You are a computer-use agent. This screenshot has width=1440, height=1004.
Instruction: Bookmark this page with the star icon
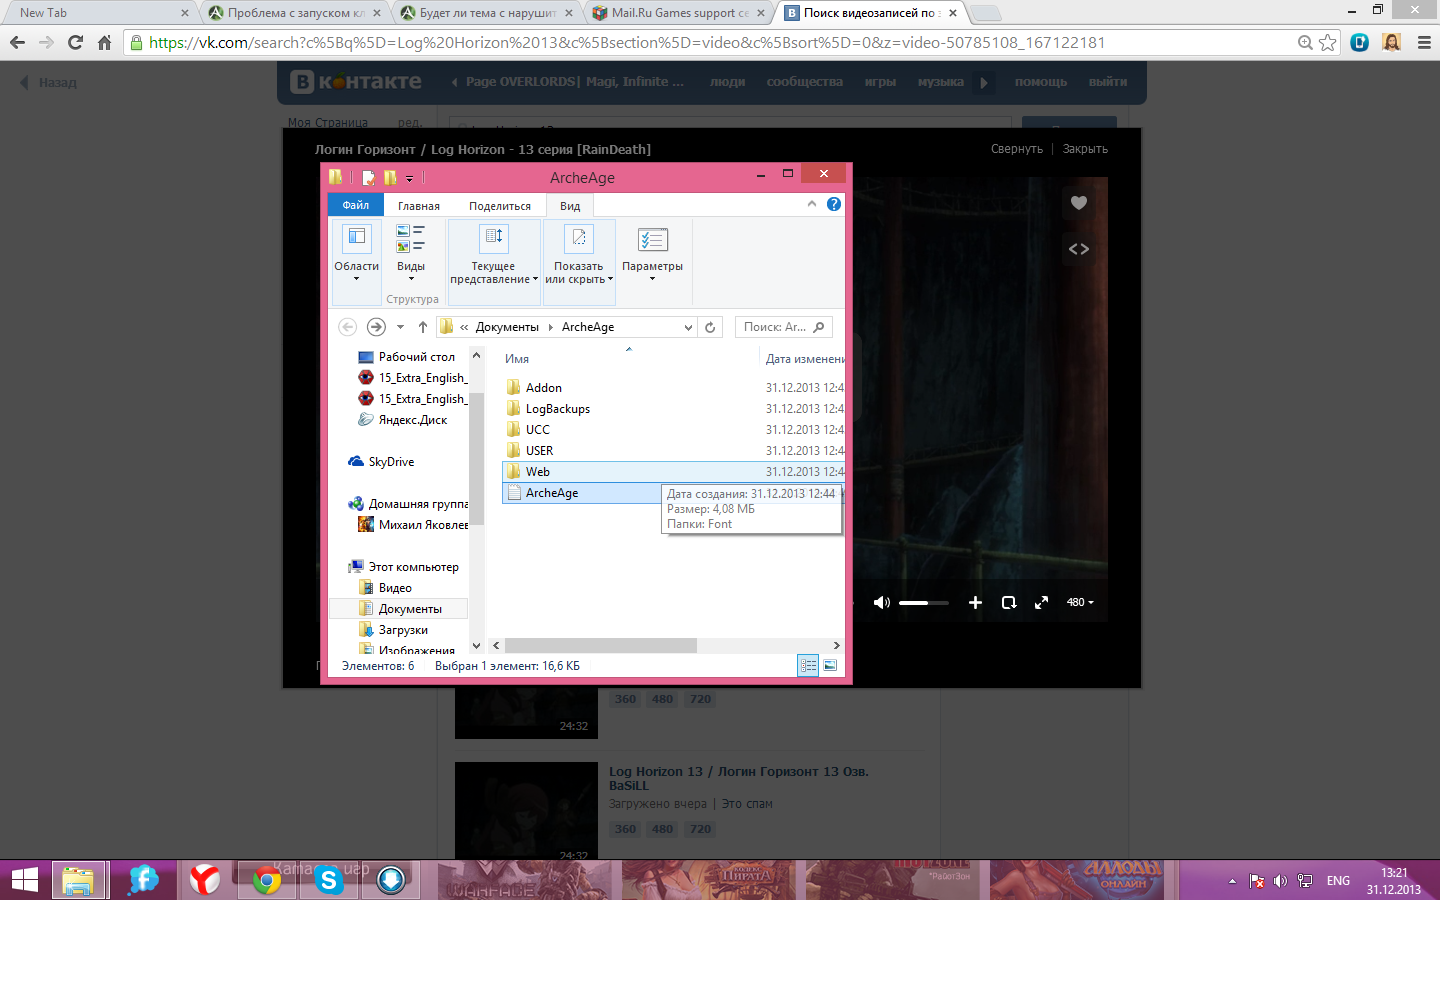[x=1327, y=43]
